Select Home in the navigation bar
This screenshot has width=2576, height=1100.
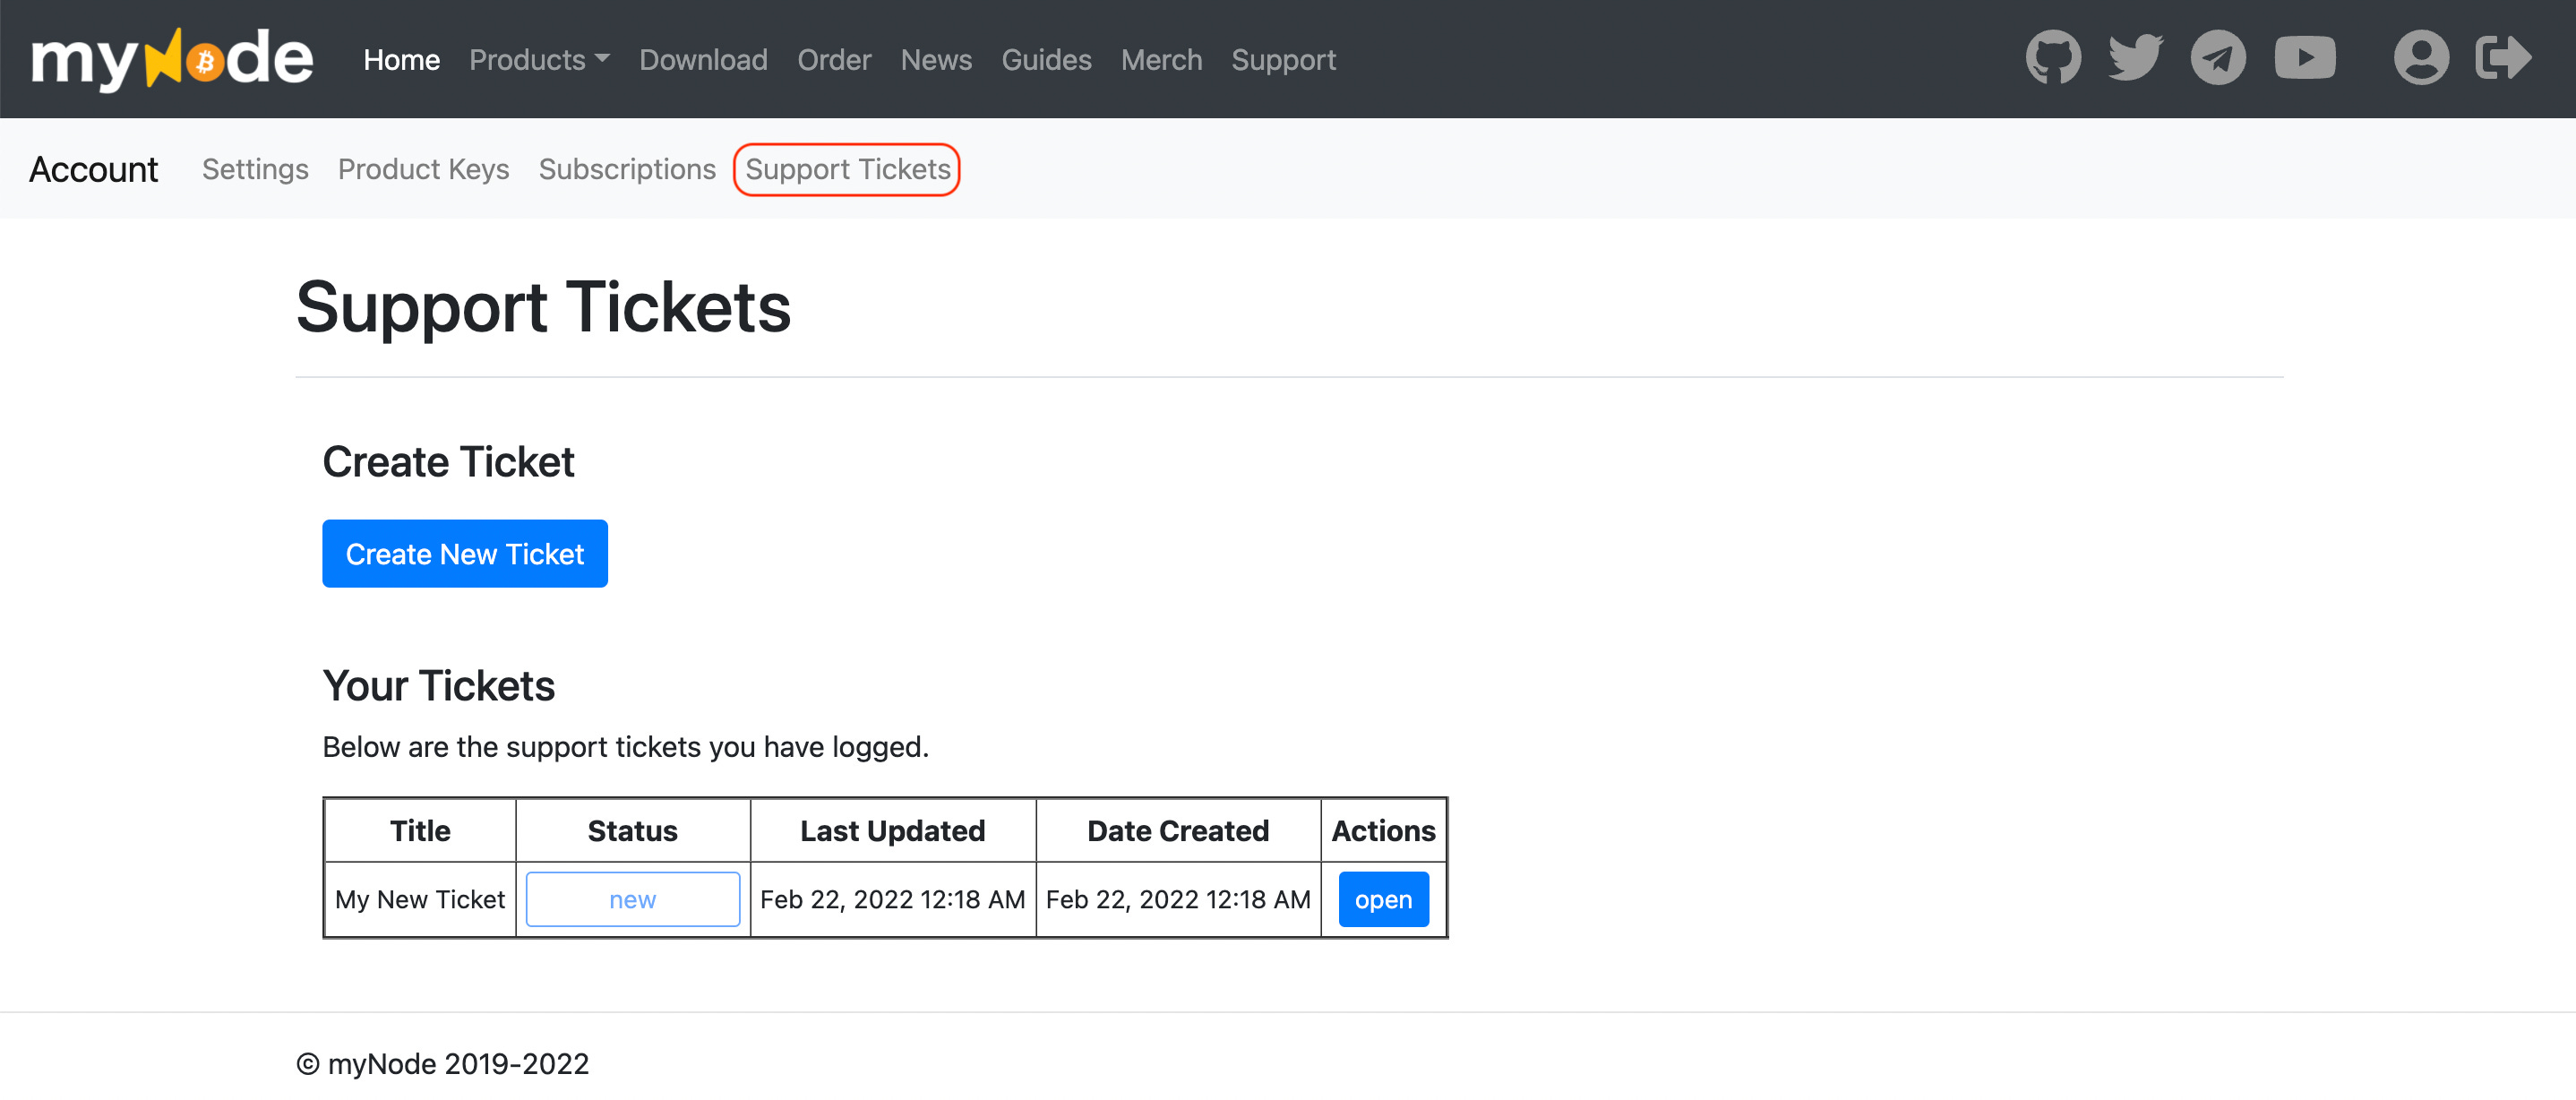point(400,60)
